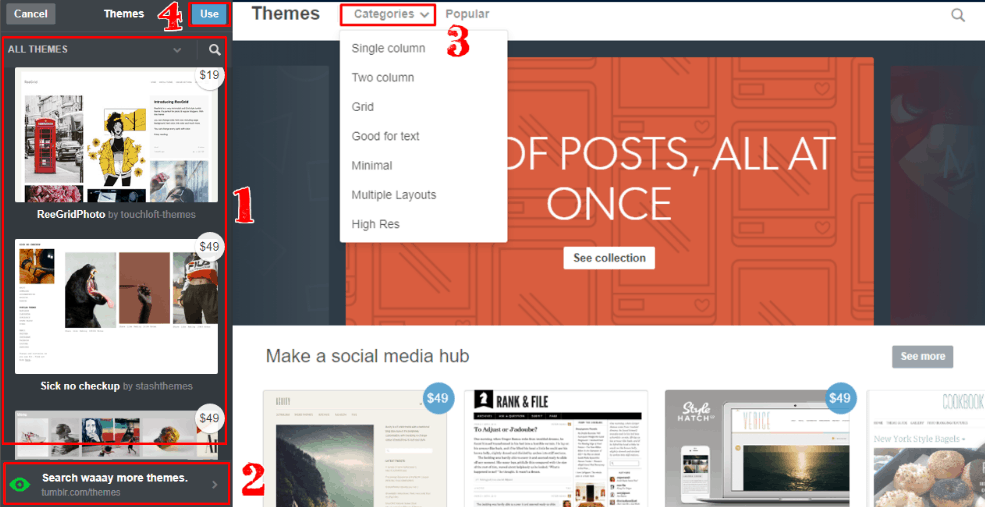
Task: Click the $49 badge on Style Hatch theme
Action: tap(839, 398)
